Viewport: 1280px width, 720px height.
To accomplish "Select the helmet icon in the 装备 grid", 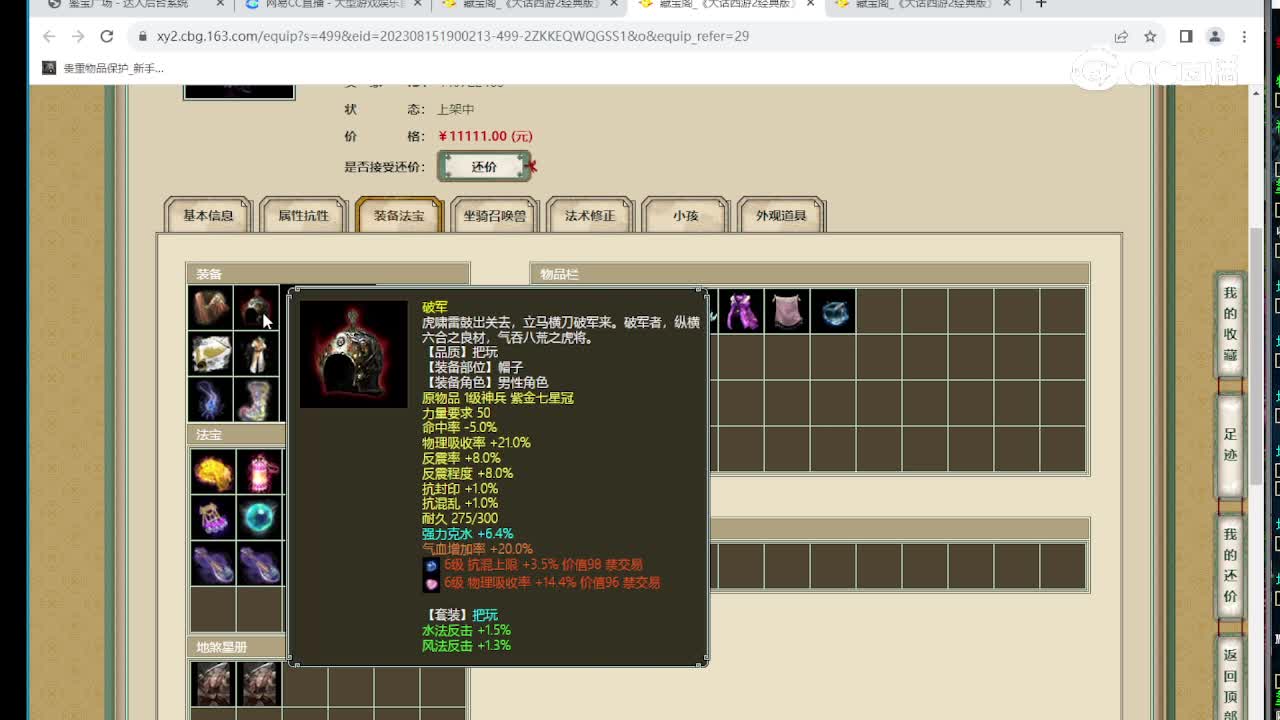I will 257,308.
